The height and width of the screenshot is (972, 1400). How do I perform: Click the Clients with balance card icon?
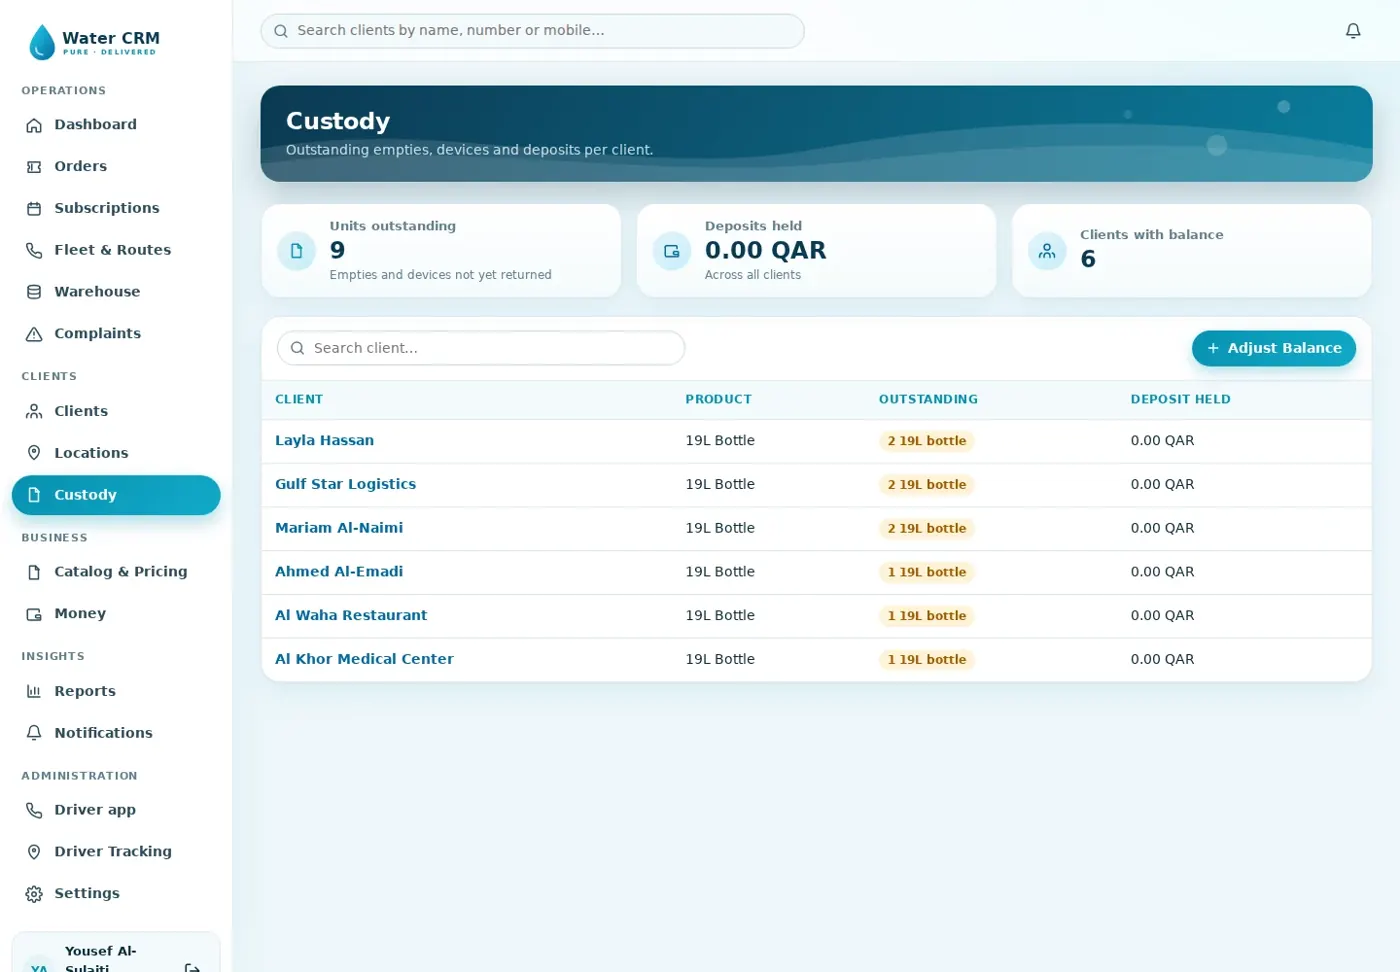[1047, 251]
